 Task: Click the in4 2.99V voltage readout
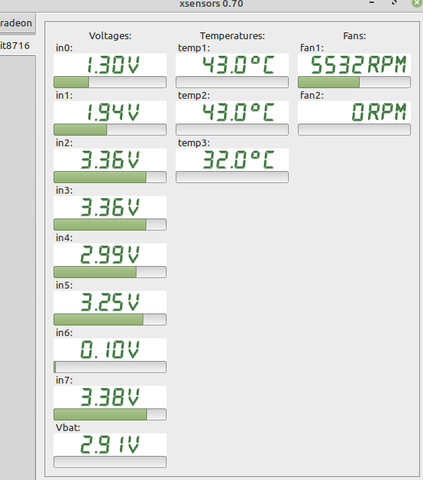(x=110, y=255)
